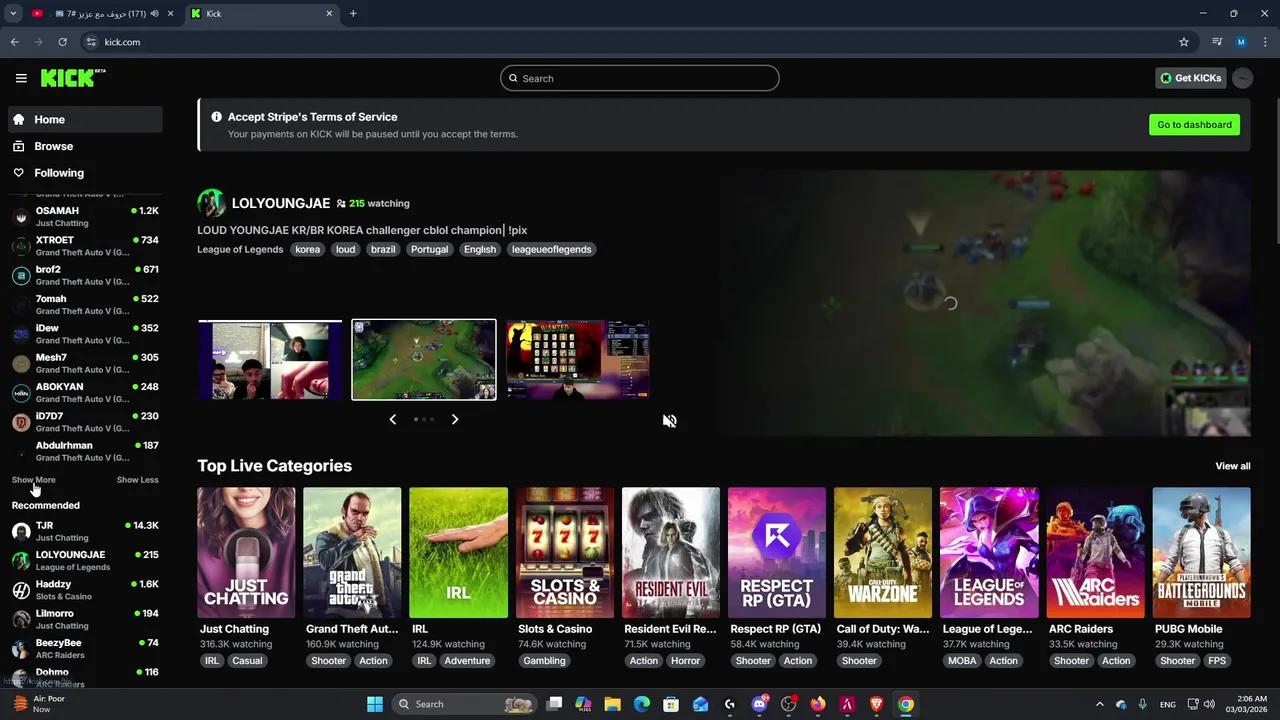Focus the Kick search field
The height and width of the screenshot is (720, 1280).
640,78
